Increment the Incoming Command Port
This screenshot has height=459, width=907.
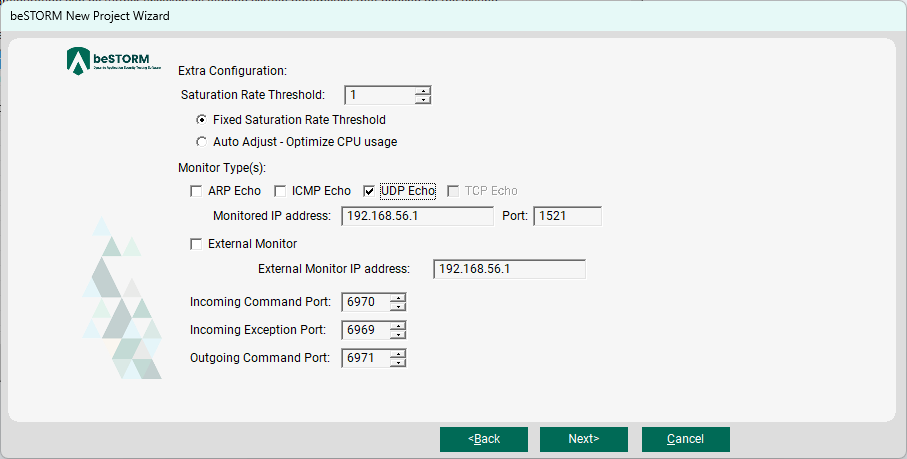398,297
